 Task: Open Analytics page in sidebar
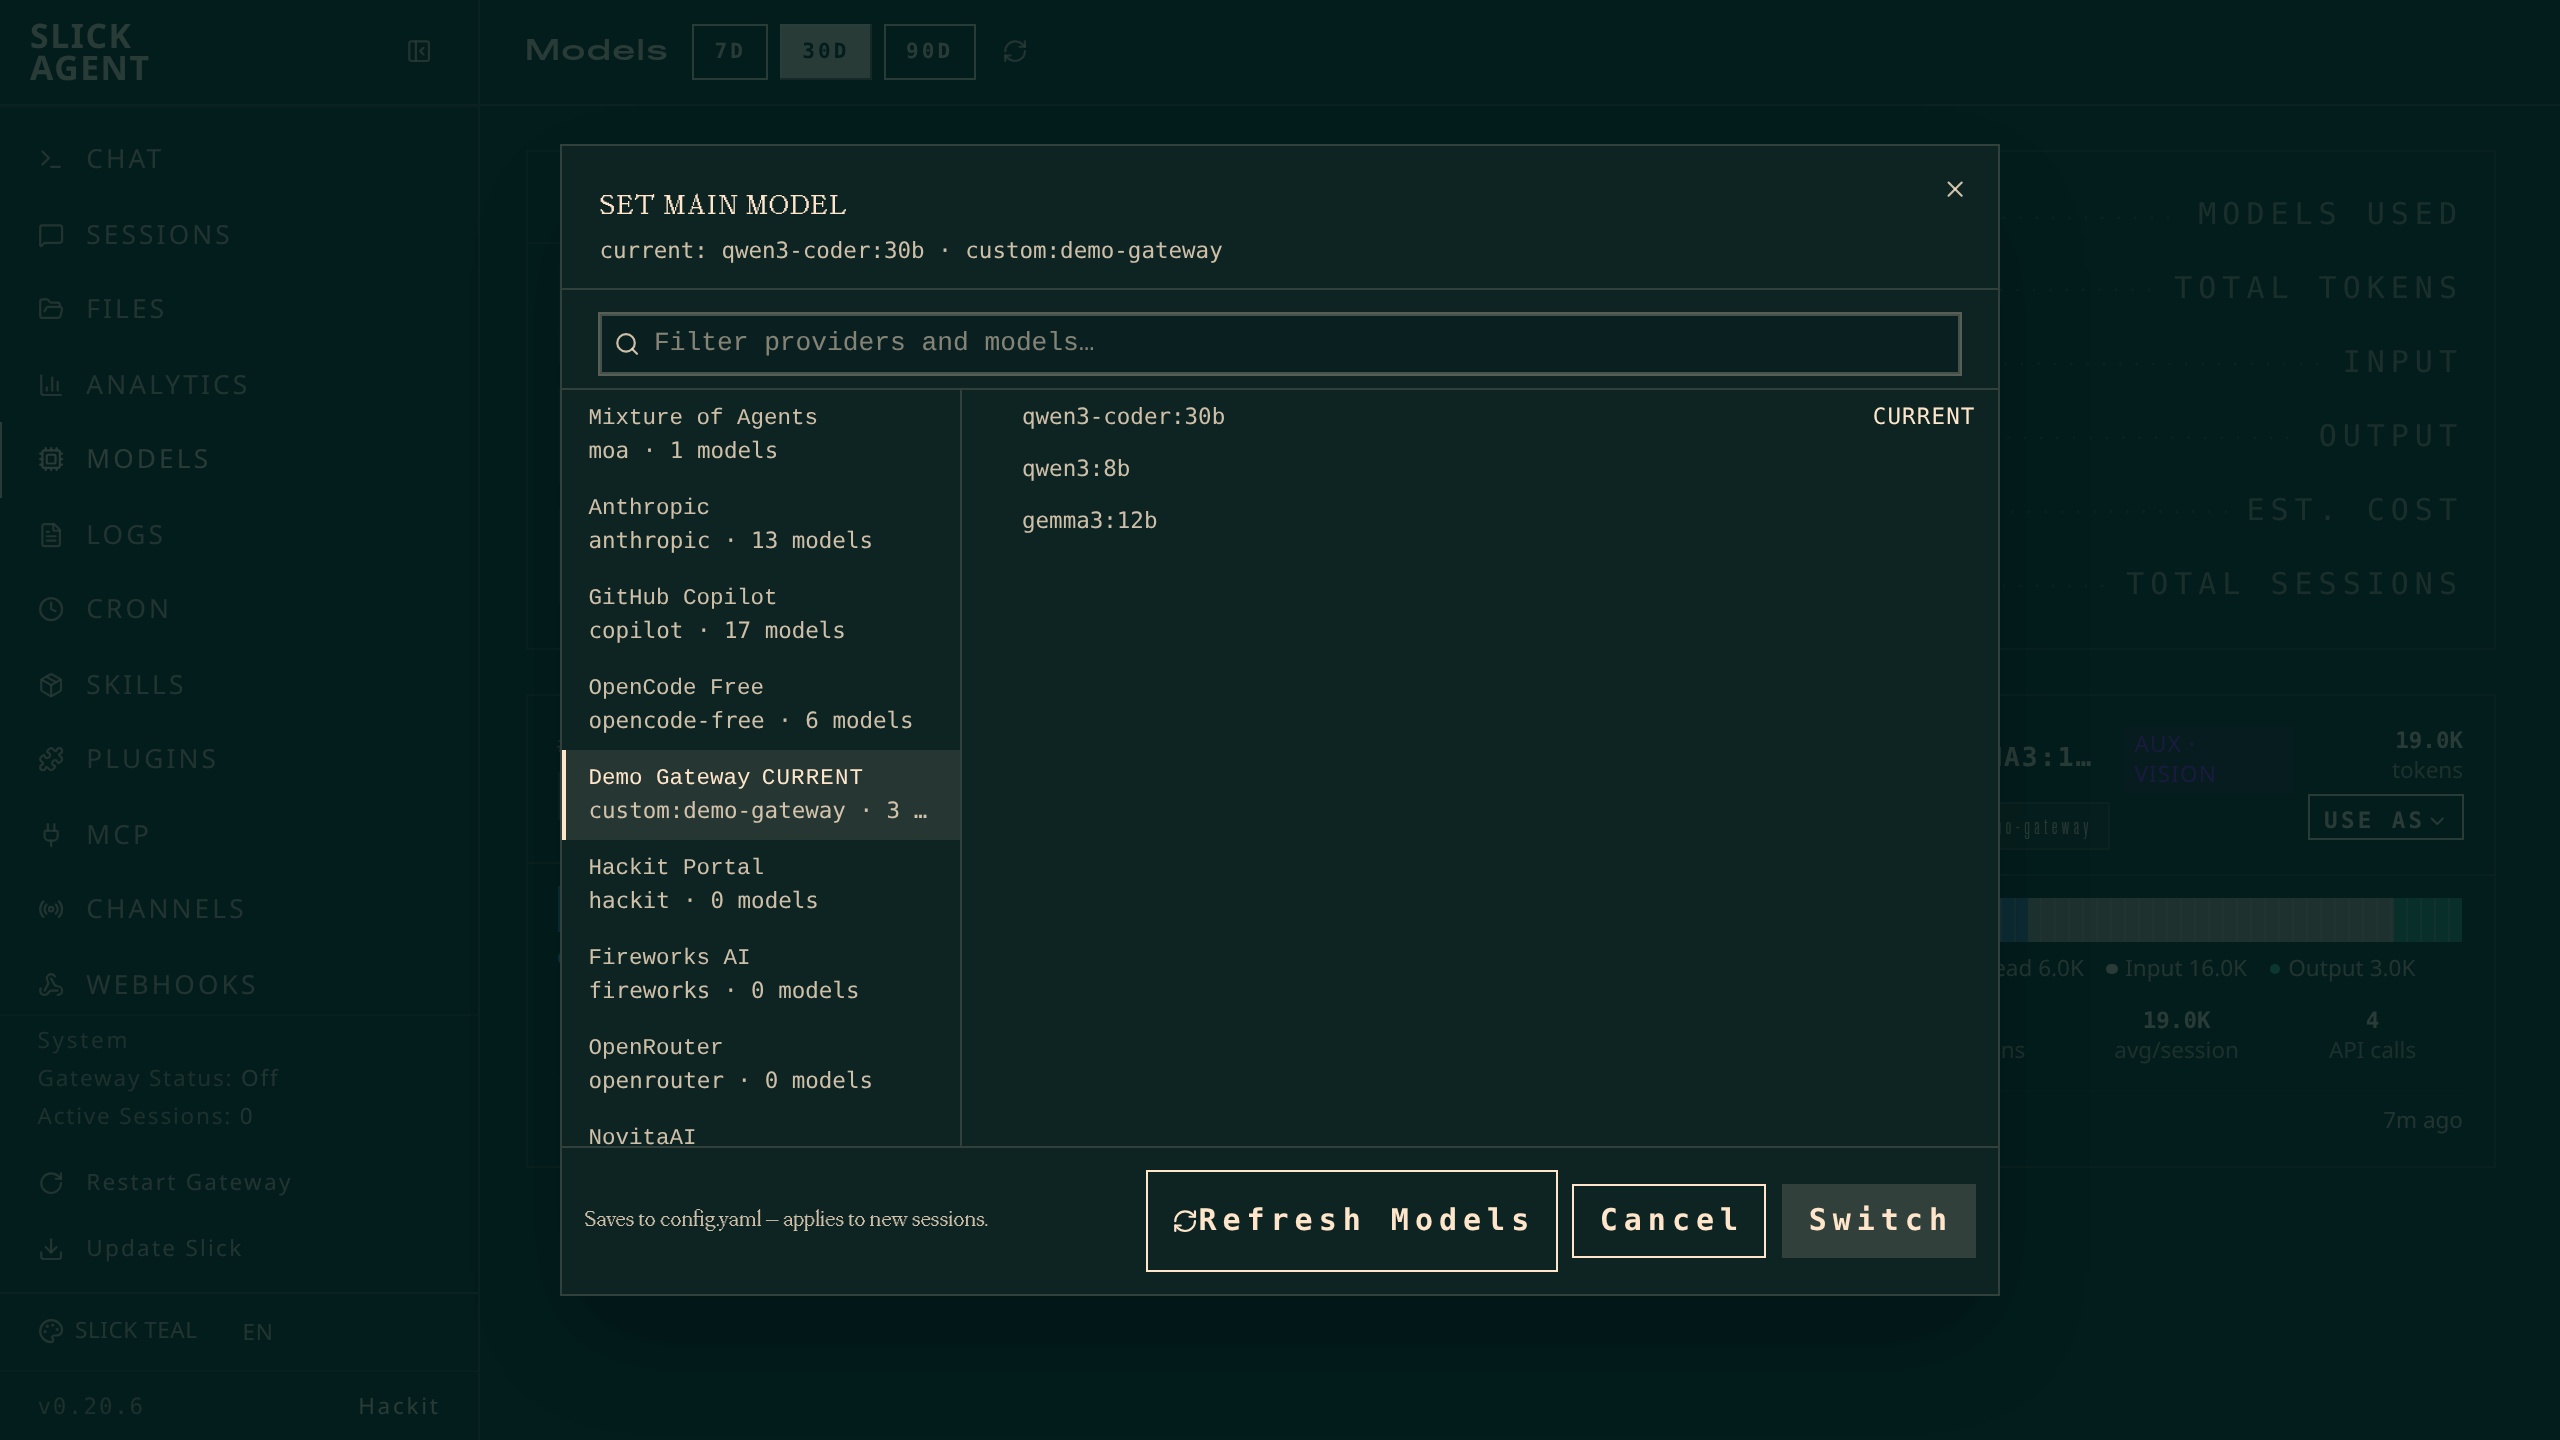[238, 384]
